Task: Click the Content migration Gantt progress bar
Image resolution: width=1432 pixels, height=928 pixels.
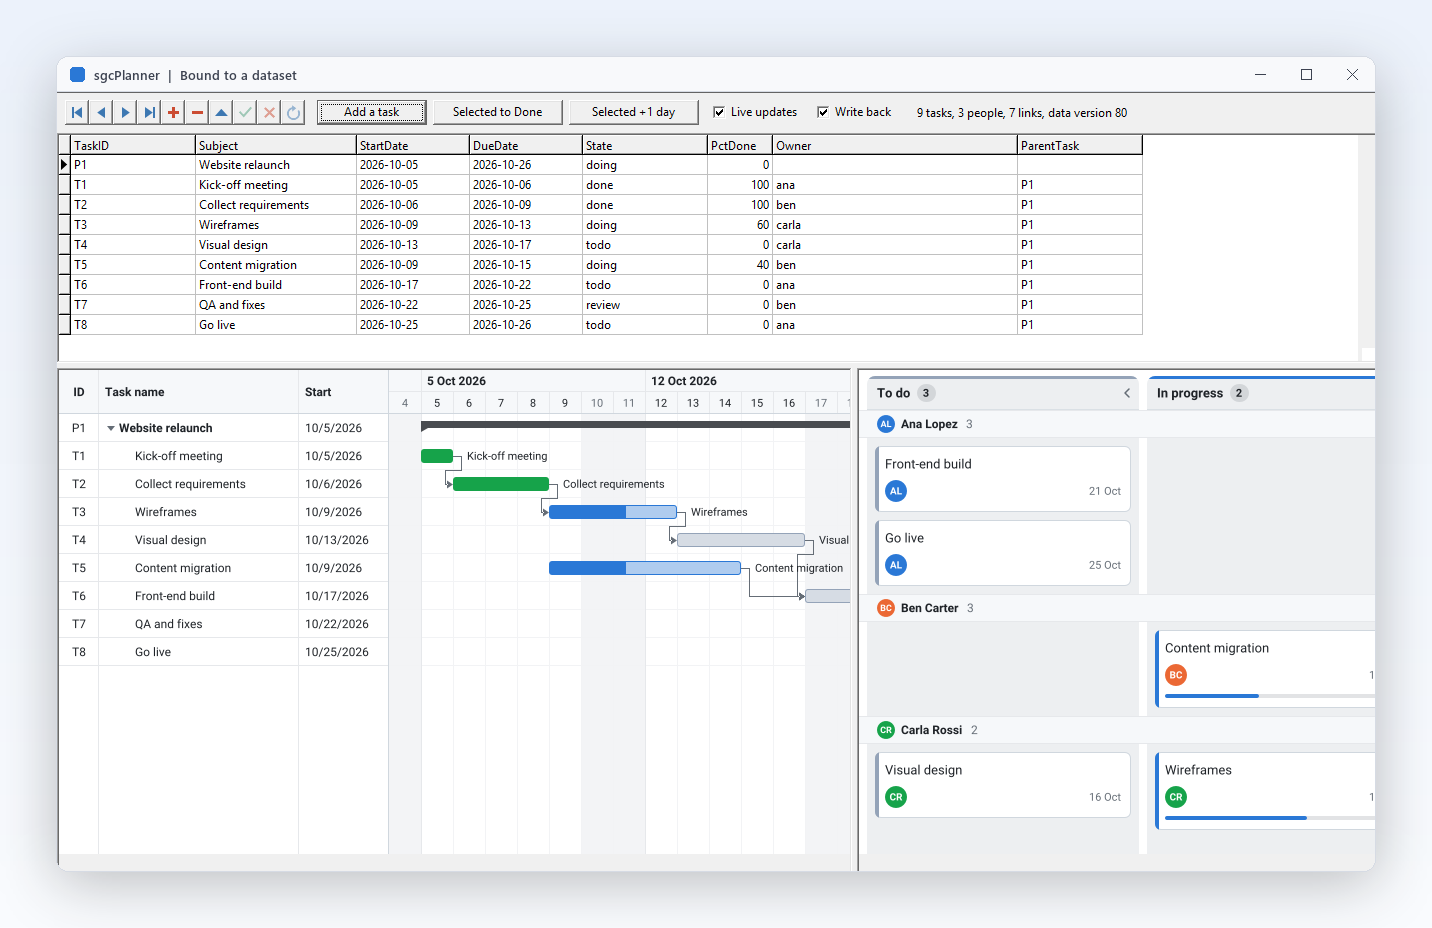Action: pyautogui.click(x=645, y=568)
